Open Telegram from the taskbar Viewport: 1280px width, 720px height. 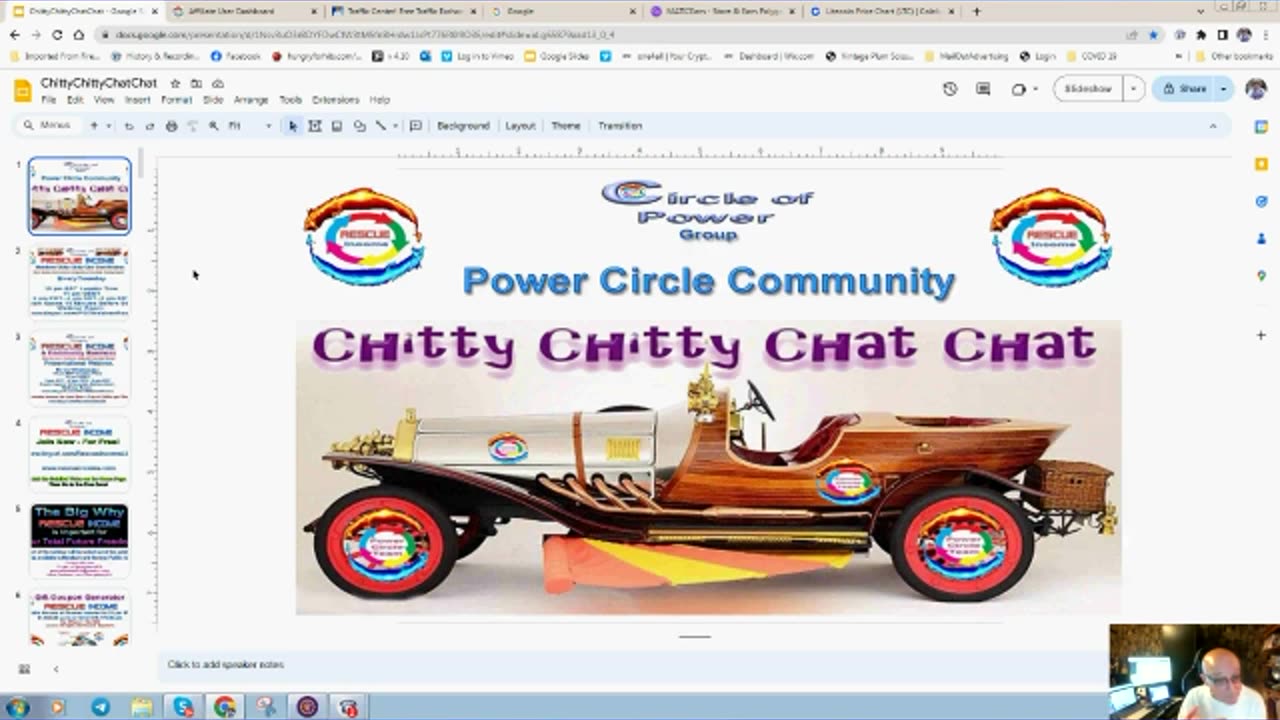101,707
